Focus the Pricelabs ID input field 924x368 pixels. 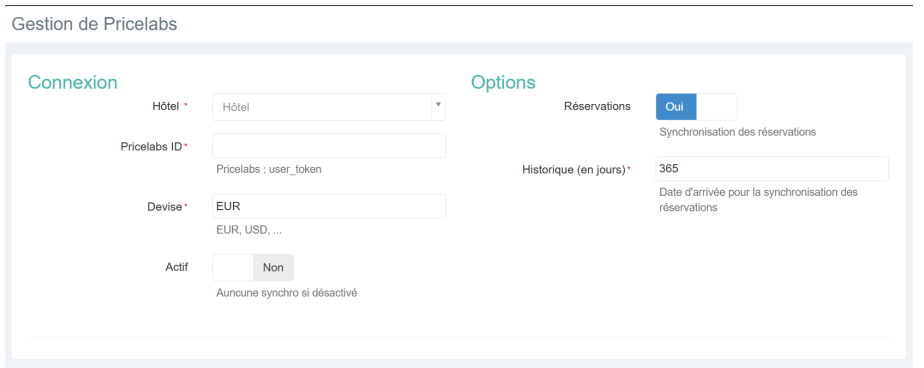tap(329, 146)
